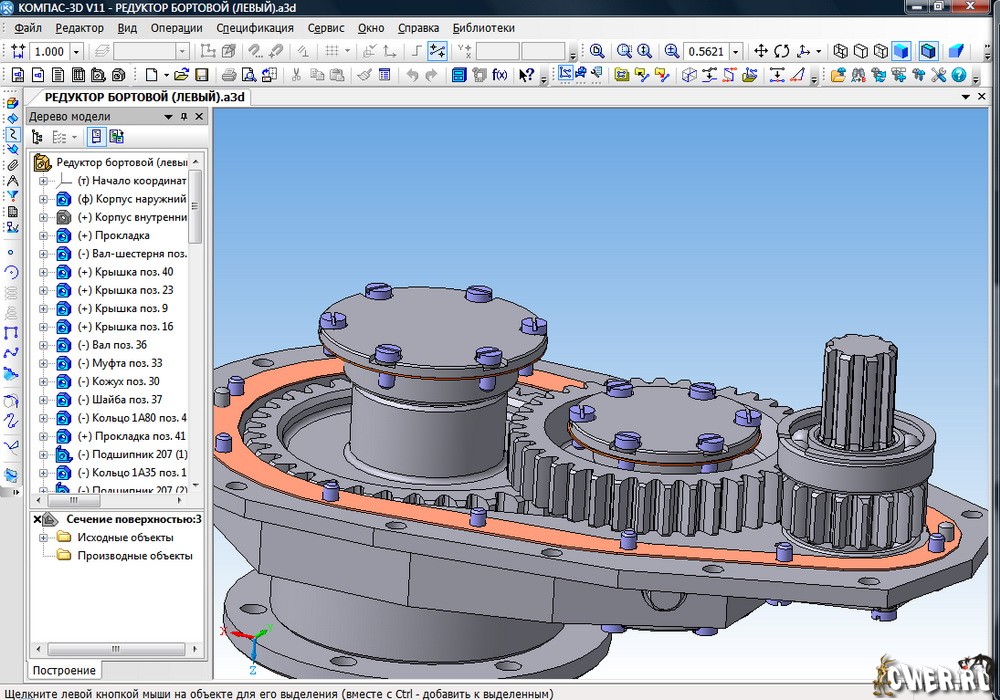Click the Cut scissors icon

pyautogui.click(x=296, y=75)
